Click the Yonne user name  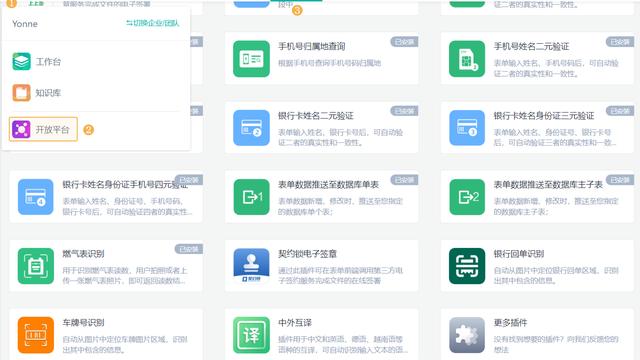click(x=25, y=24)
